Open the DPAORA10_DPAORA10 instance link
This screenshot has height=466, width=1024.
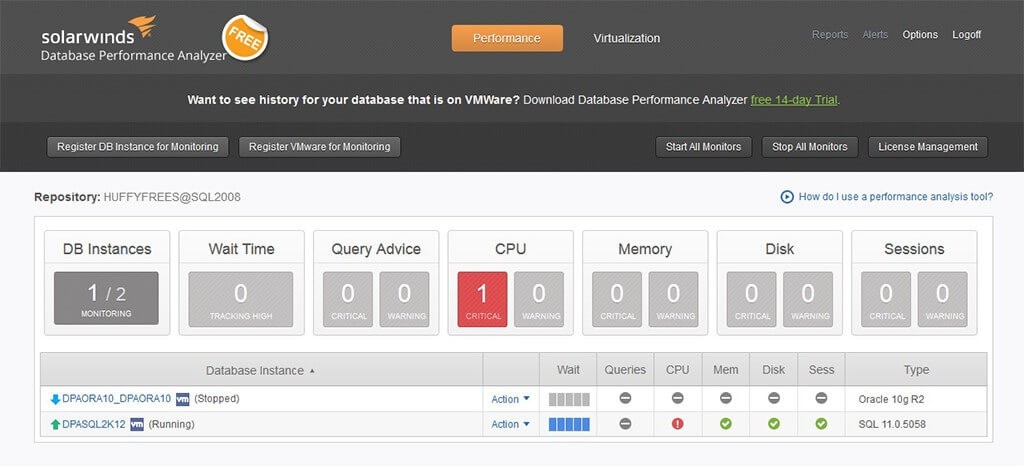[117, 399]
